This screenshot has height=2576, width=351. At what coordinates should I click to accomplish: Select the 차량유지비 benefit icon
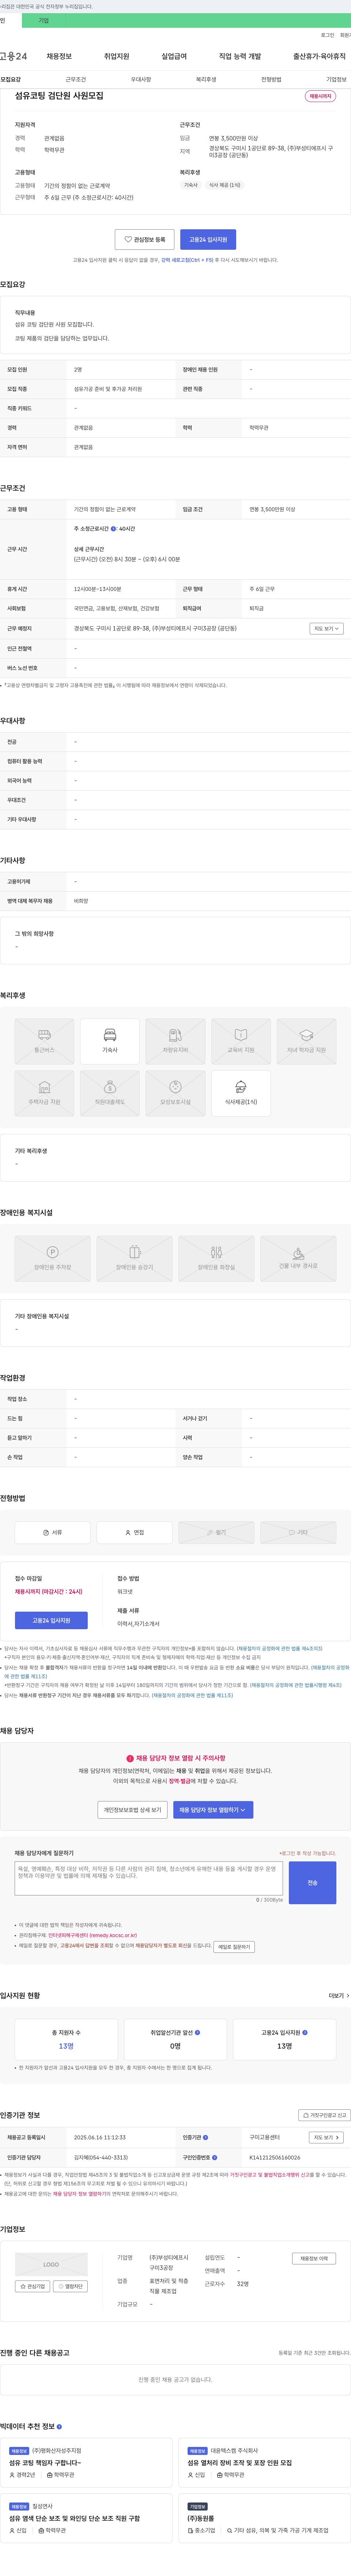(x=175, y=1041)
